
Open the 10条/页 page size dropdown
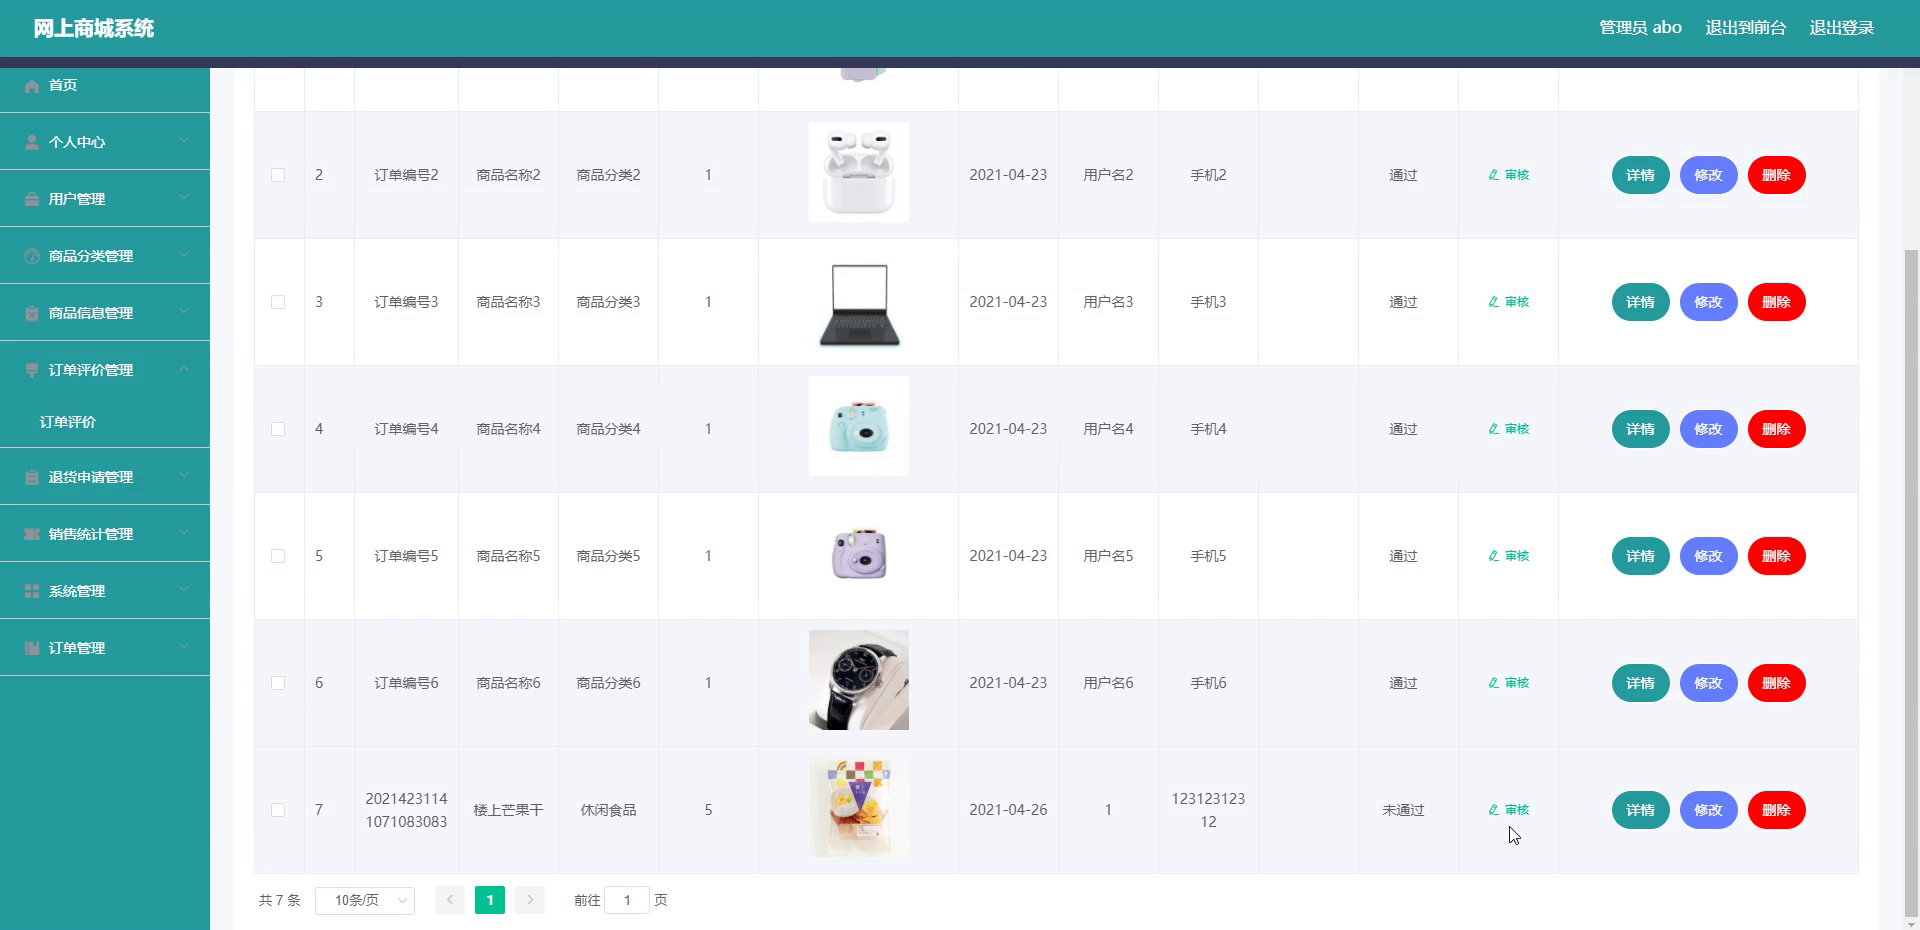364,900
